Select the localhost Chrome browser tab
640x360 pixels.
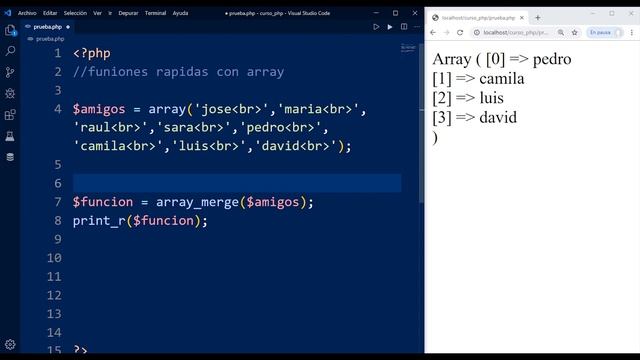(478, 18)
